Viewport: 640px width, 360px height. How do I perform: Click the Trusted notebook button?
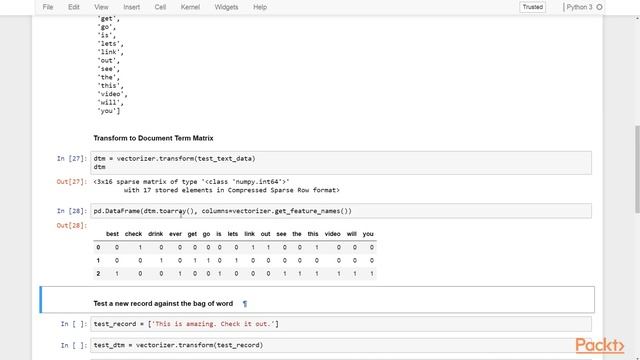coord(533,7)
